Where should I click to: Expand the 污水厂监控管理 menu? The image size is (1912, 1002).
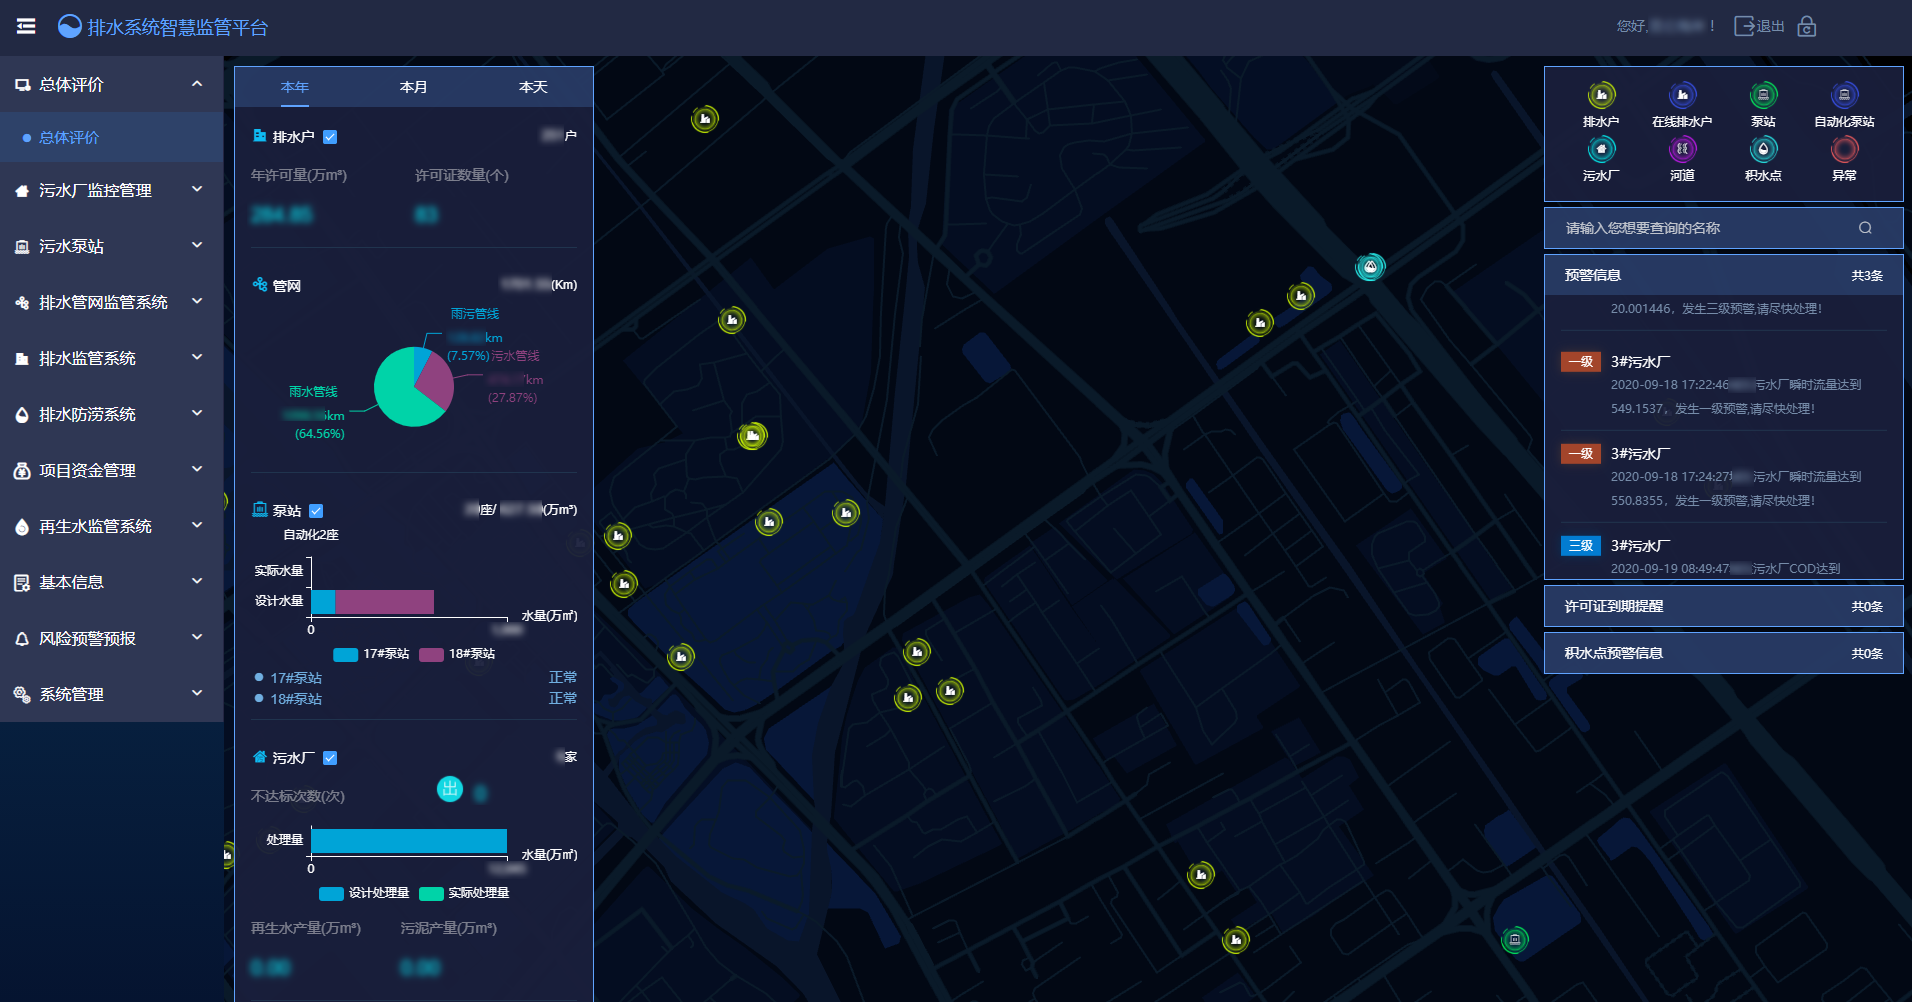pos(111,190)
